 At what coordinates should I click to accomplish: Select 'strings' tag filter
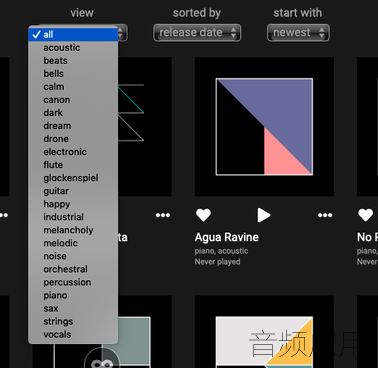(x=73, y=321)
